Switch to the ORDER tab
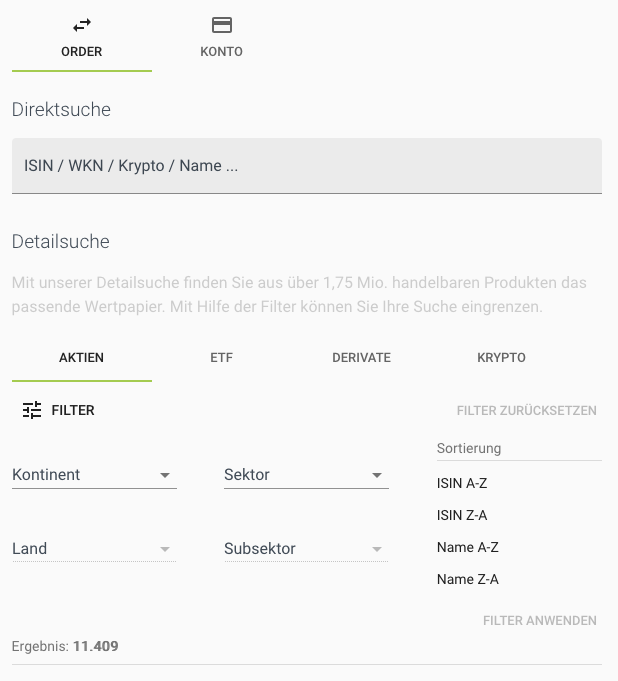618x681 pixels. 82,51
